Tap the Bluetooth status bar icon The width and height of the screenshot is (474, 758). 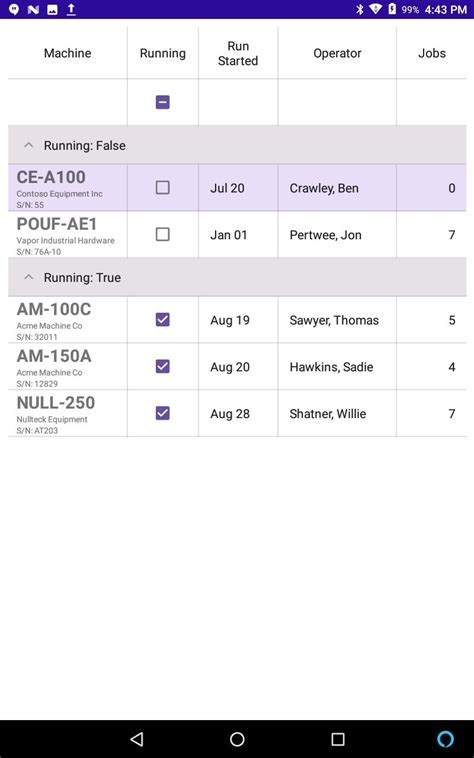359,9
